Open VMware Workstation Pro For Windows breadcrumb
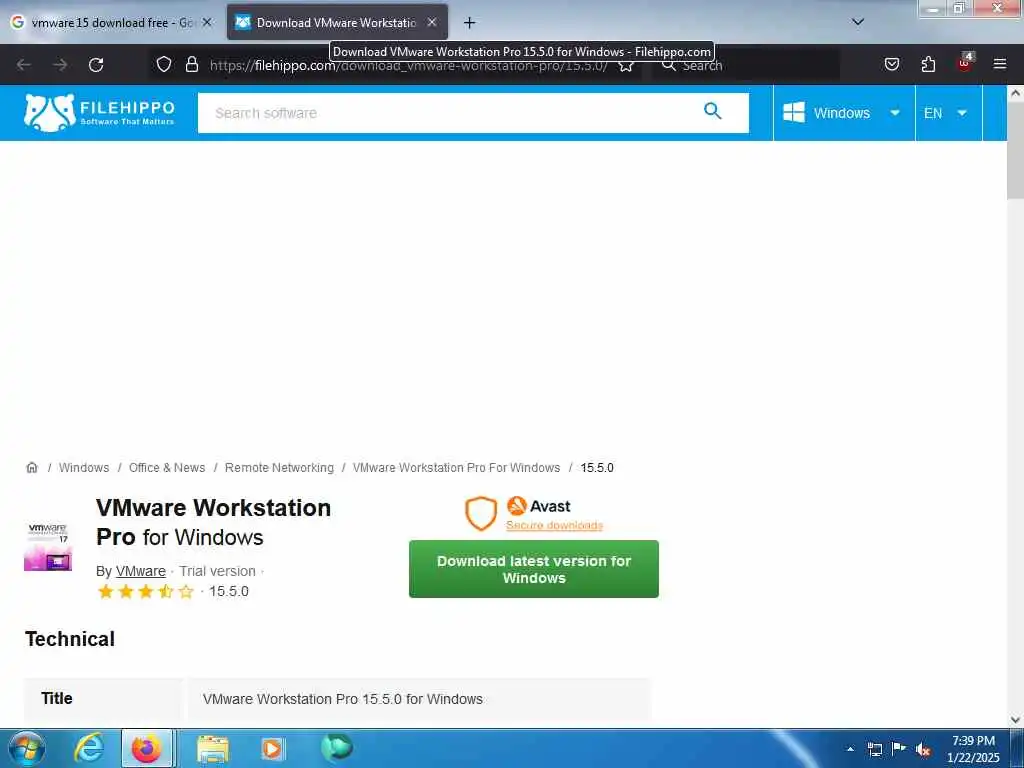Screen dimensions: 1024x768 click(456, 468)
